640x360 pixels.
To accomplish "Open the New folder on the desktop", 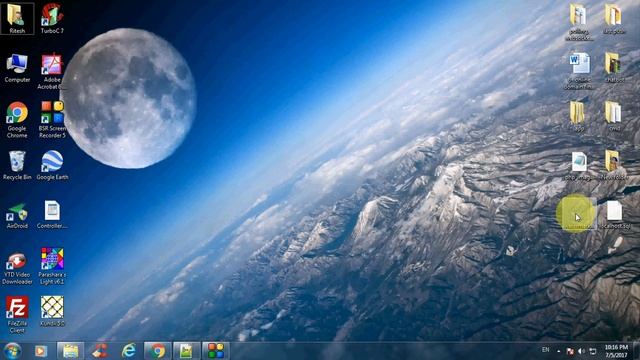I will pyautogui.click(x=614, y=165).
